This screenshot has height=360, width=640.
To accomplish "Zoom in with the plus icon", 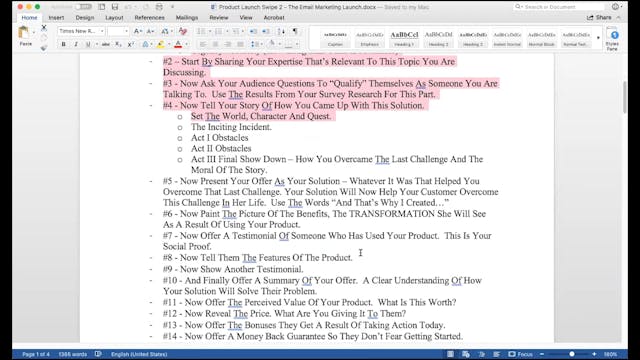I will (x=594, y=354).
